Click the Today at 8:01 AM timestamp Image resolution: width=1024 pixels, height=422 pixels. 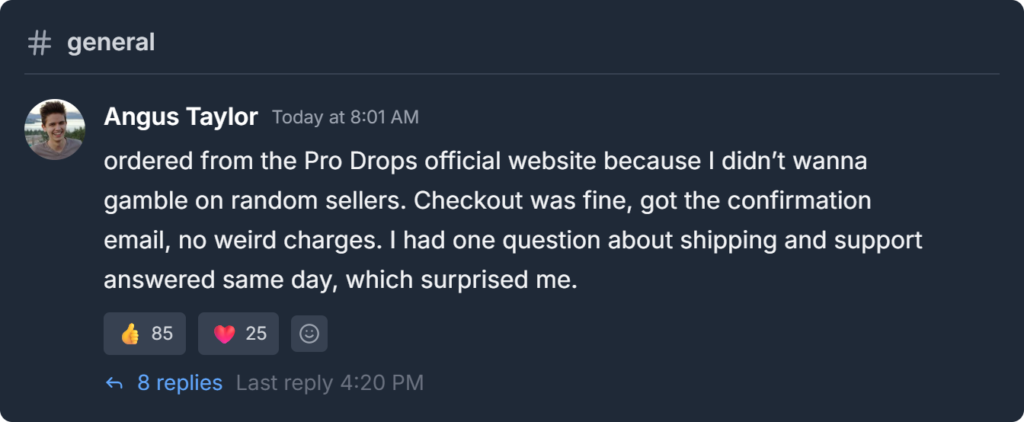click(345, 118)
